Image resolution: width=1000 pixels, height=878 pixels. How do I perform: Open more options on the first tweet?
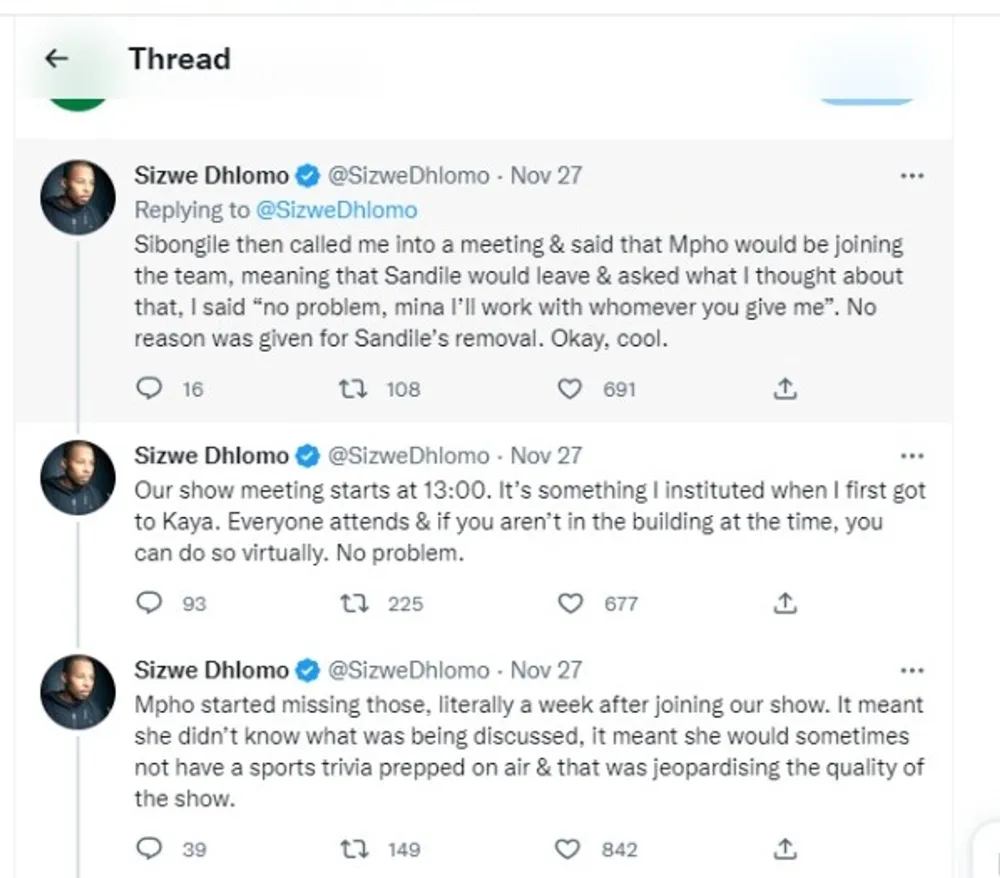click(912, 176)
